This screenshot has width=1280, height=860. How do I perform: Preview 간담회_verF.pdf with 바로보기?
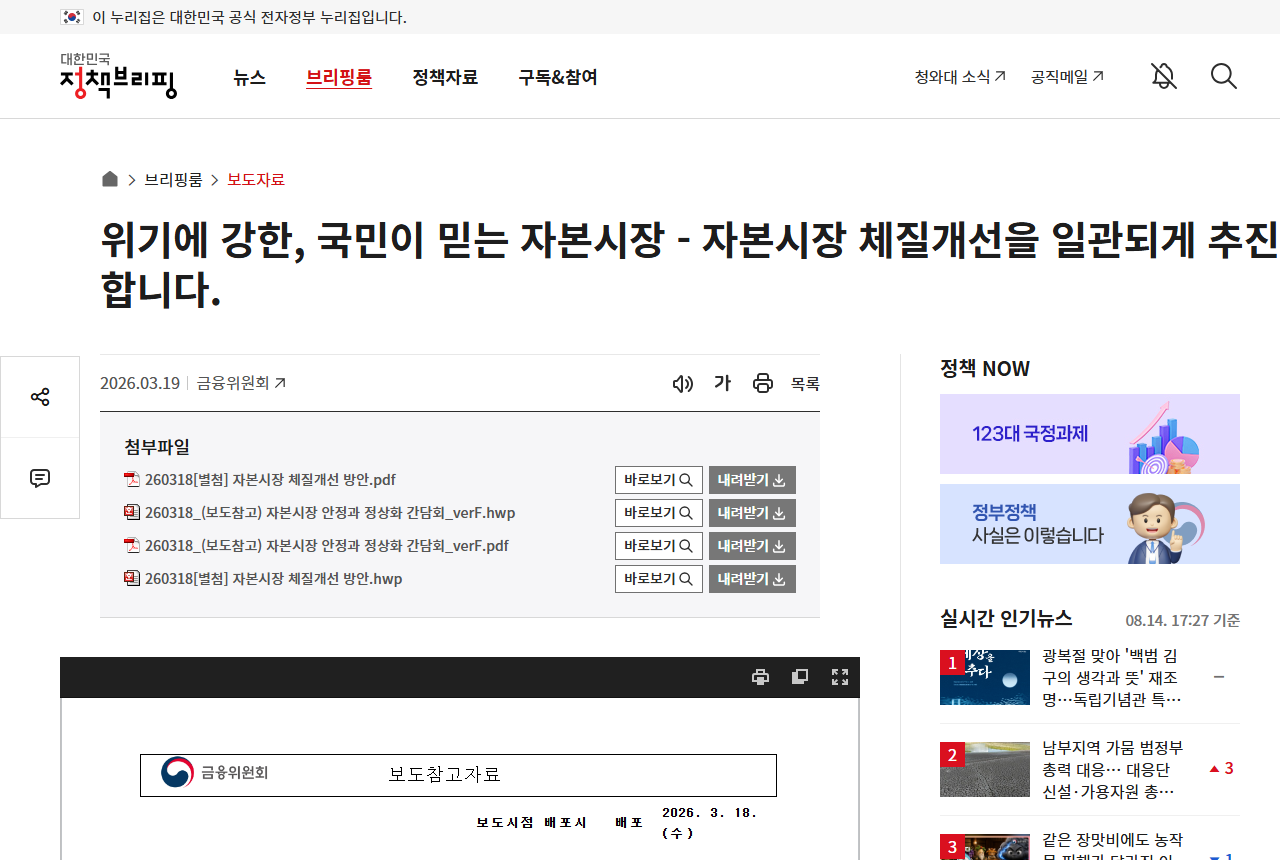click(659, 546)
